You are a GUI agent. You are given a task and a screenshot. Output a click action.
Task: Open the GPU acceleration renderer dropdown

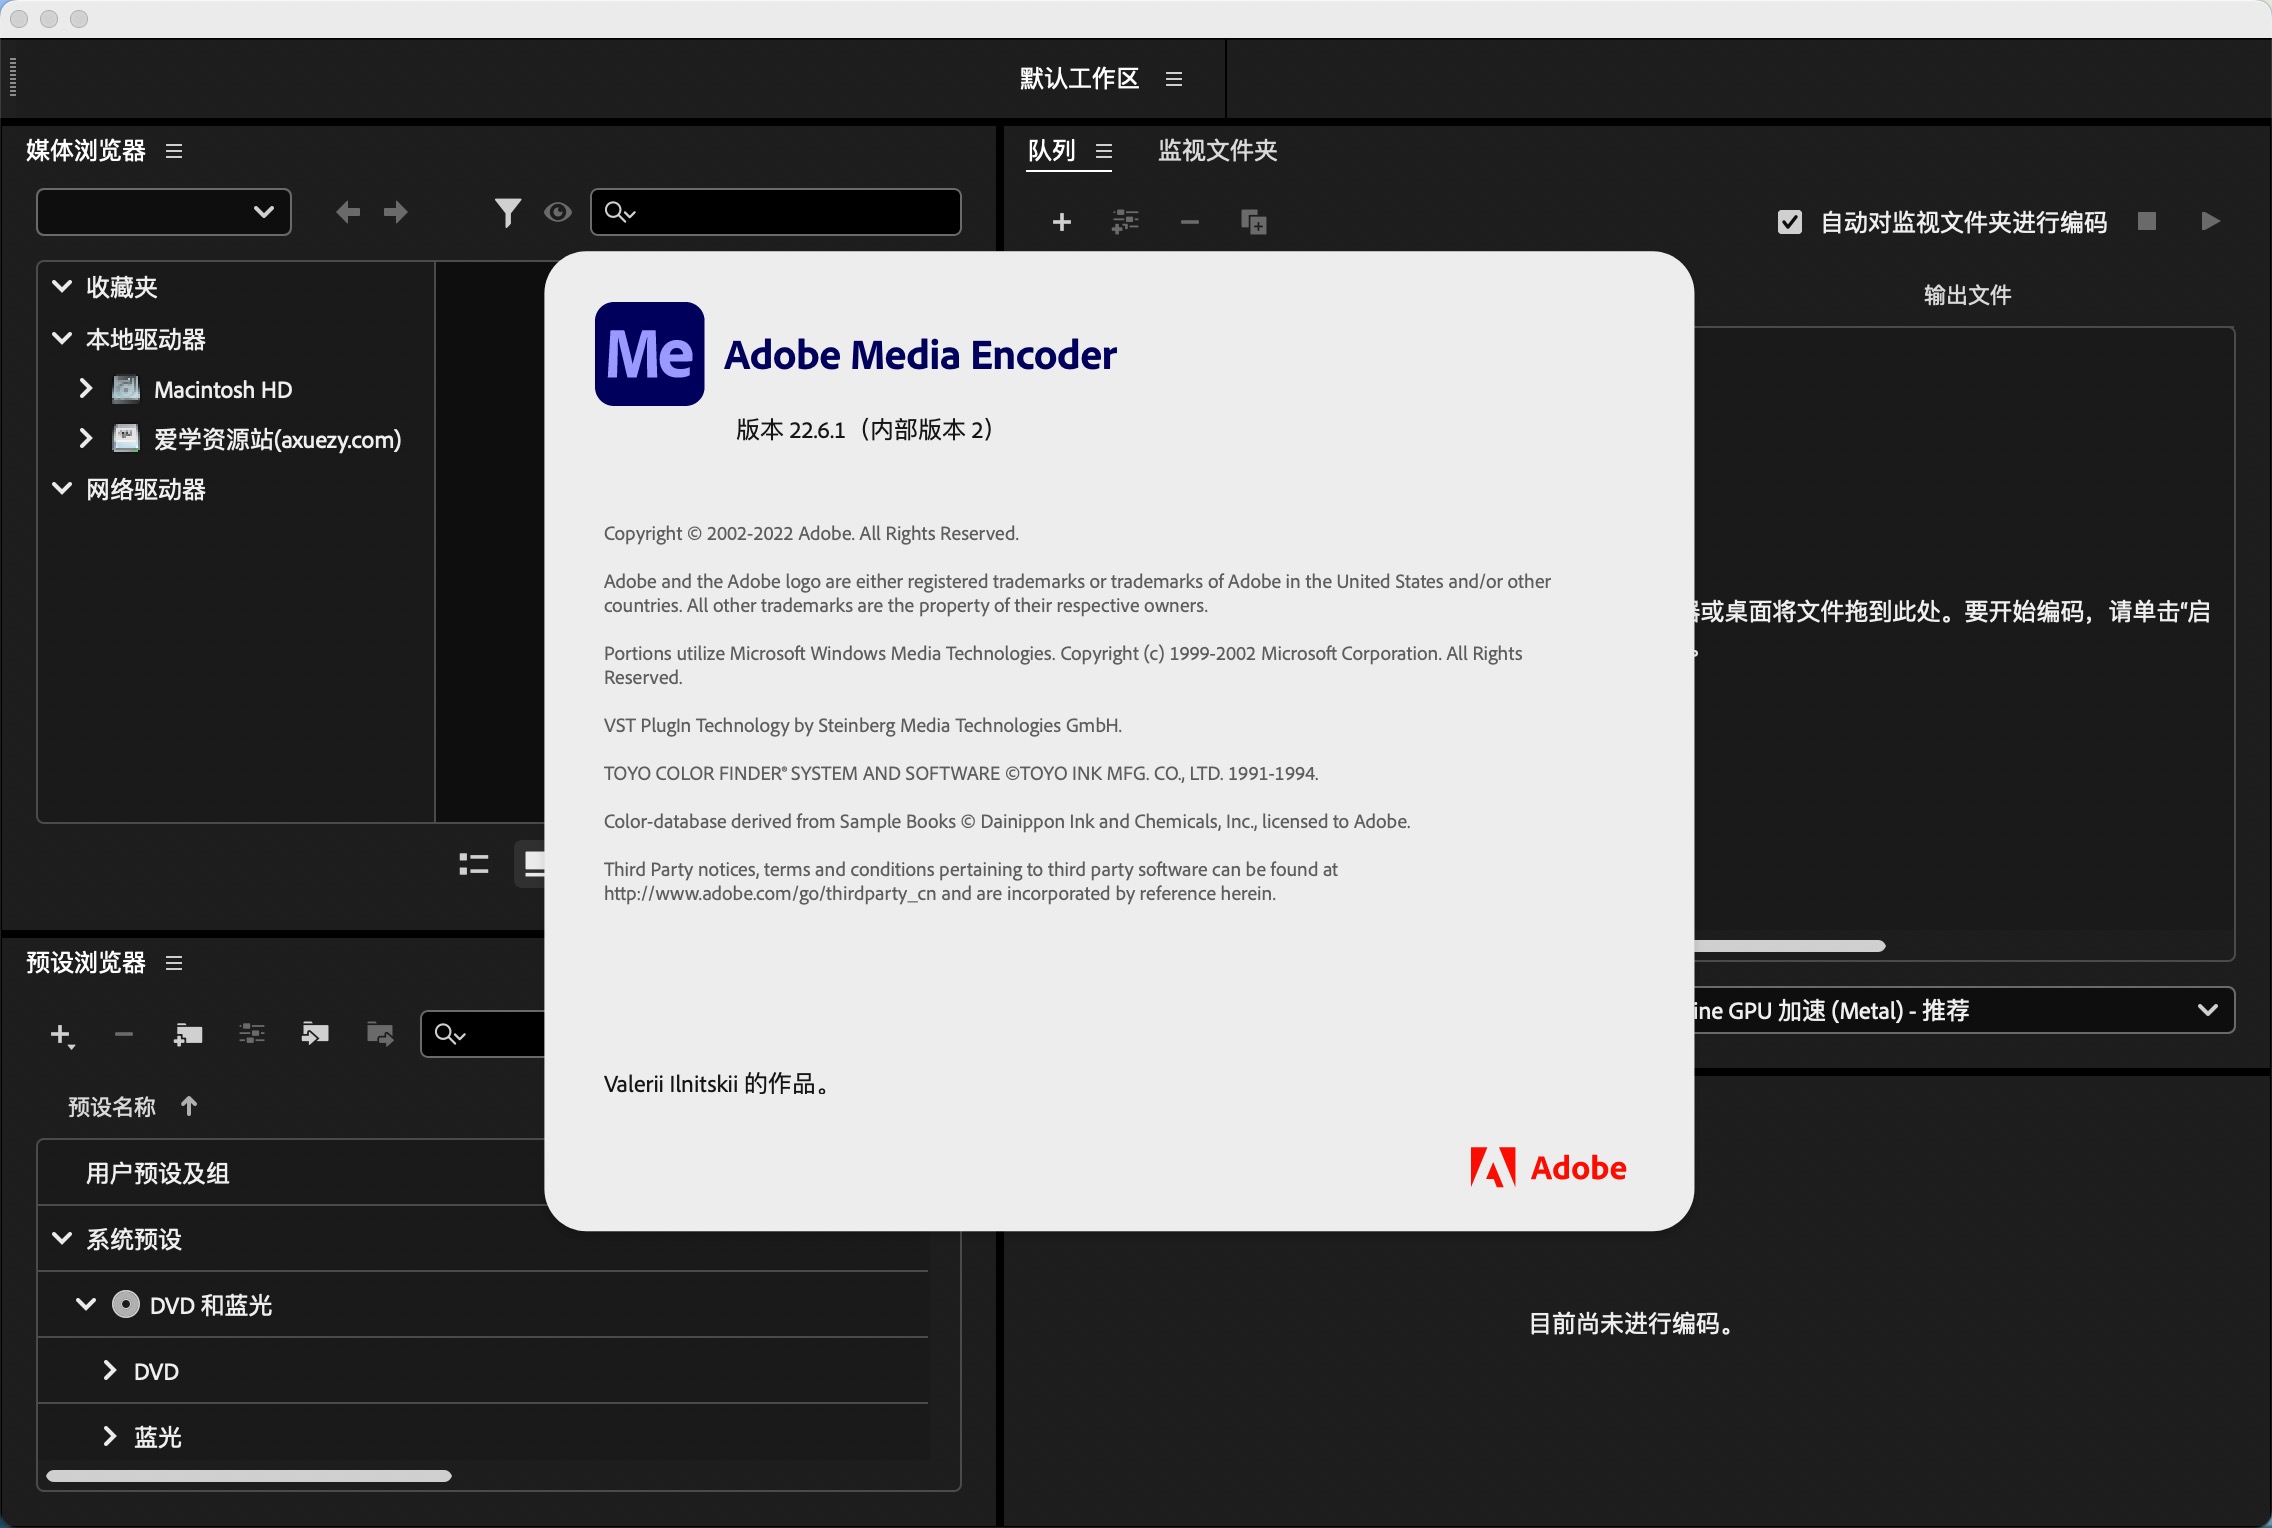2207,1010
